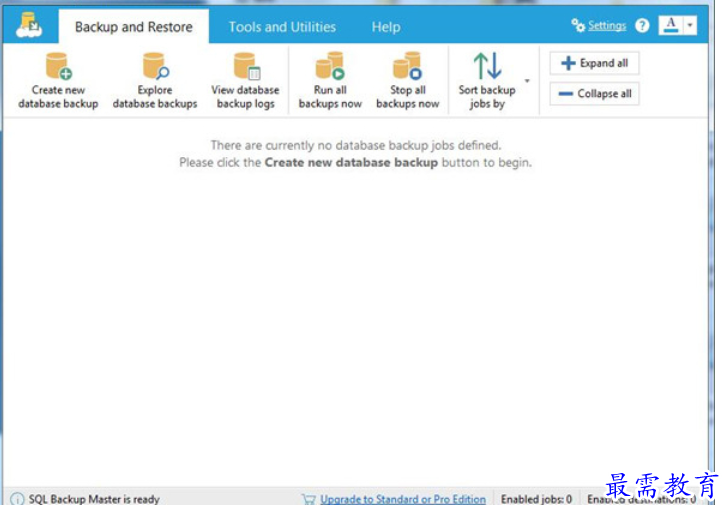
Task: Click the Expand all button
Action: tap(594, 63)
